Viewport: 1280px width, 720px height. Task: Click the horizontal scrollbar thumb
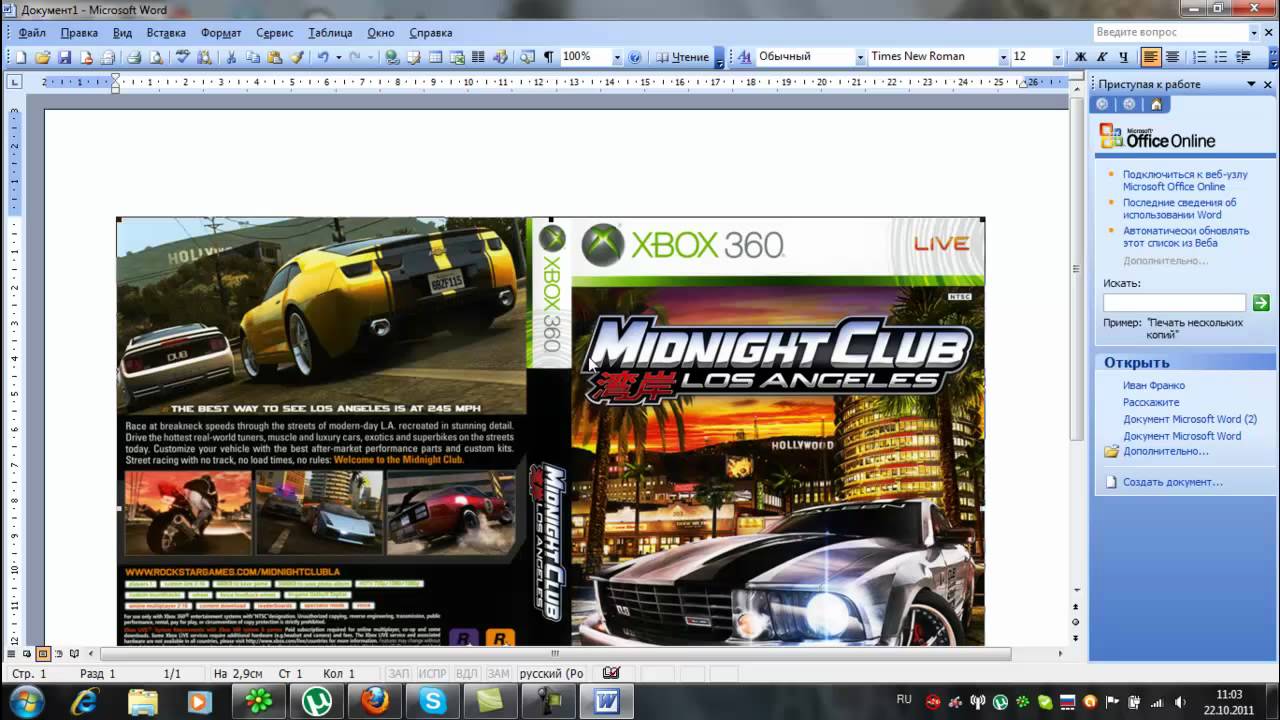point(556,653)
